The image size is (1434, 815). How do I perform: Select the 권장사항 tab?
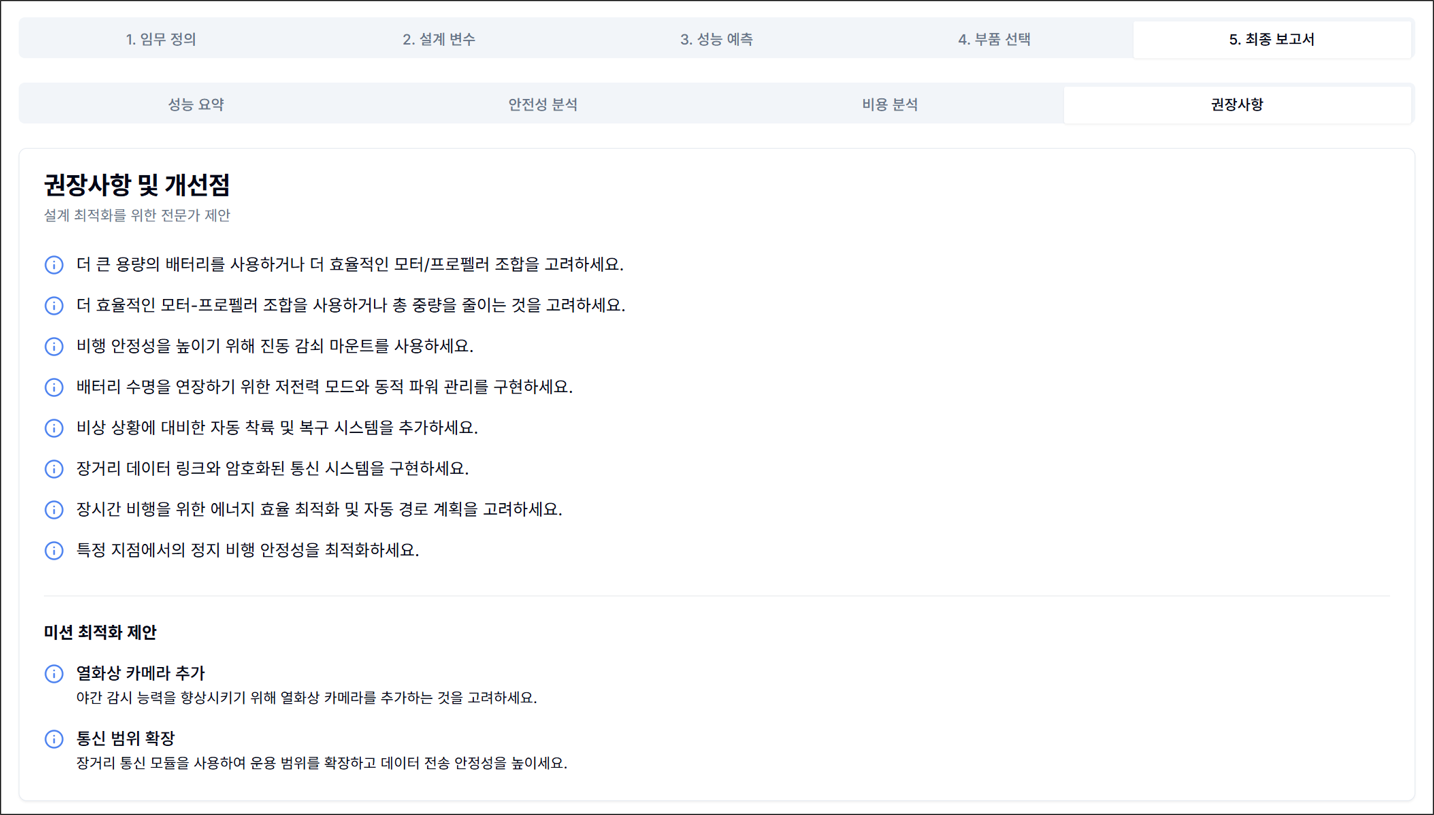tap(1238, 103)
